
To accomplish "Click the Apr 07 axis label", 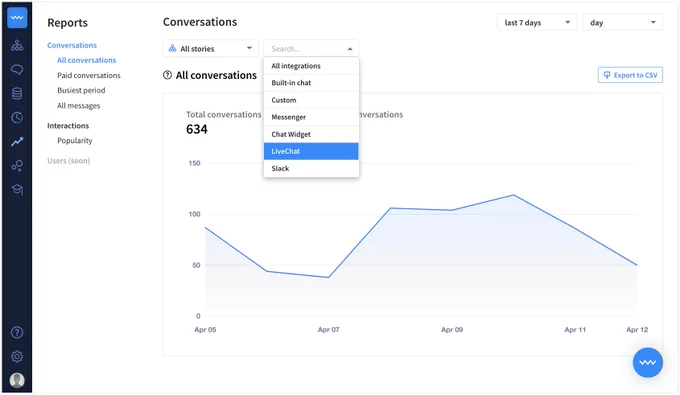I will pyautogui.click(x=329, y=330).
